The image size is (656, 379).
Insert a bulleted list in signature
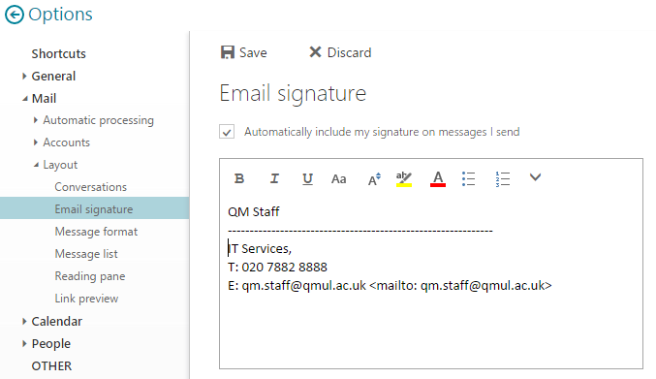(x=469, y=179)
